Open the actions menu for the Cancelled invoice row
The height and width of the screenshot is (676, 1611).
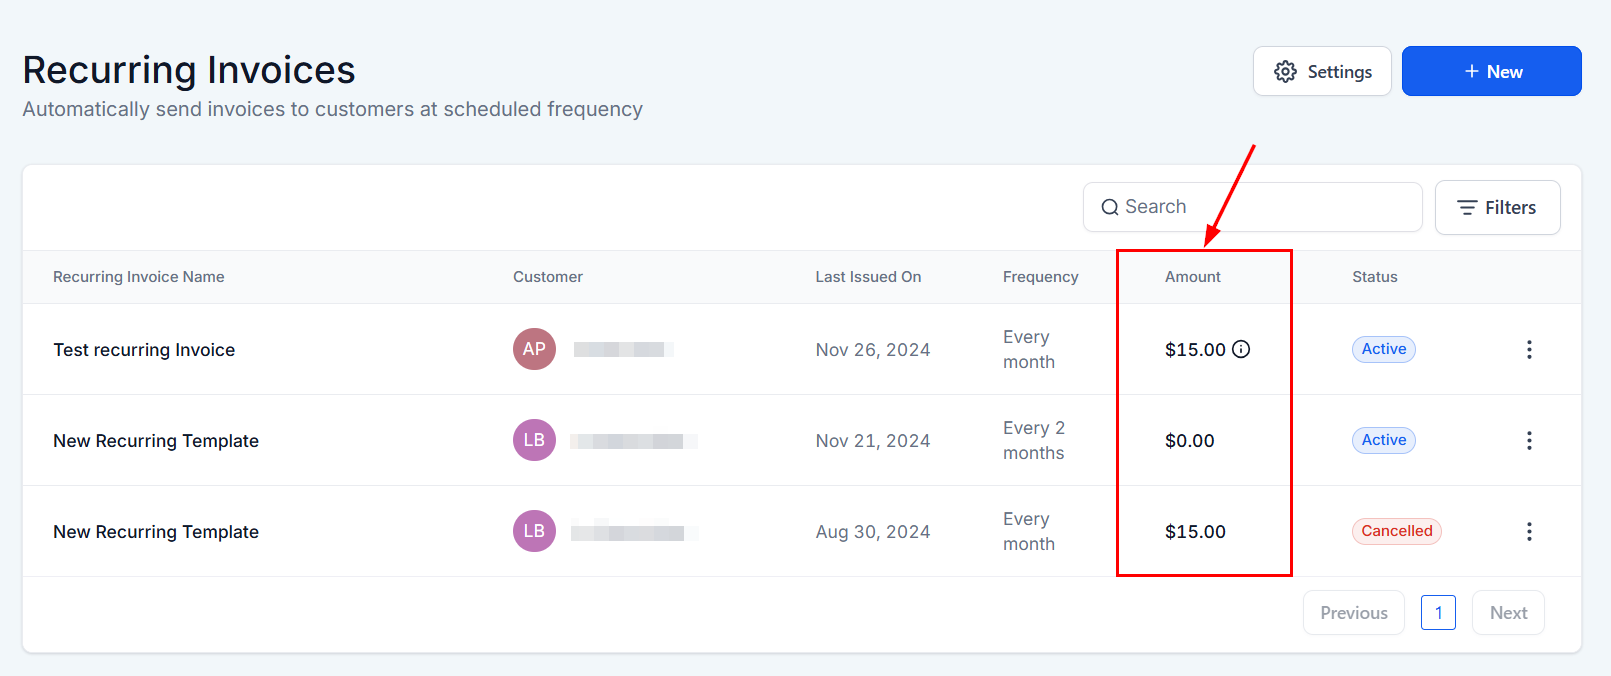click(1529, 531)
